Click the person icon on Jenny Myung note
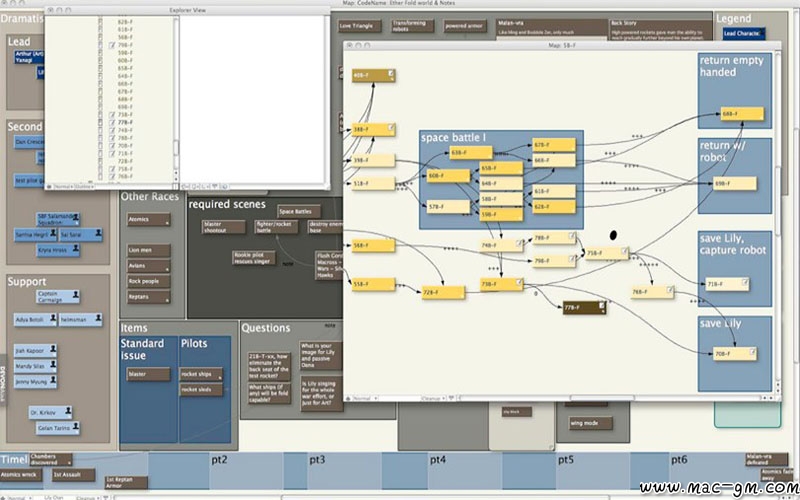 coord(53,380)
